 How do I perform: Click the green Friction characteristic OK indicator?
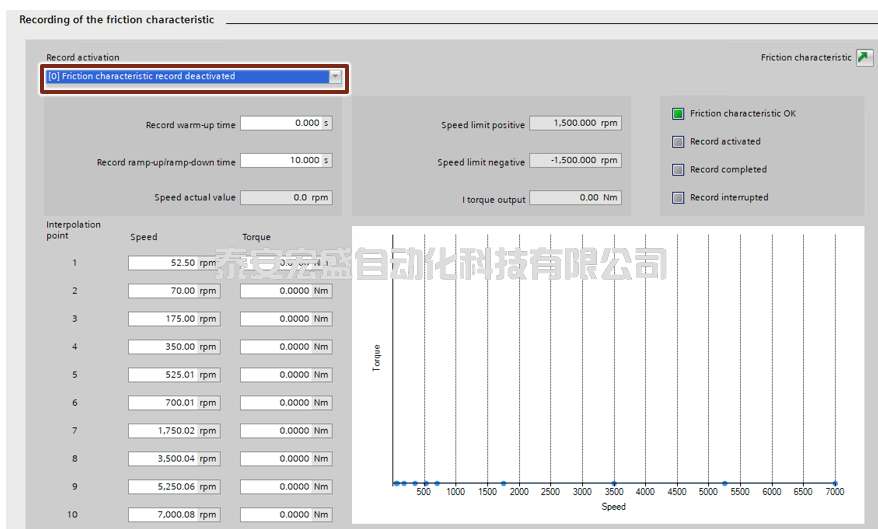pyautogui.click(x=678, y=114)
